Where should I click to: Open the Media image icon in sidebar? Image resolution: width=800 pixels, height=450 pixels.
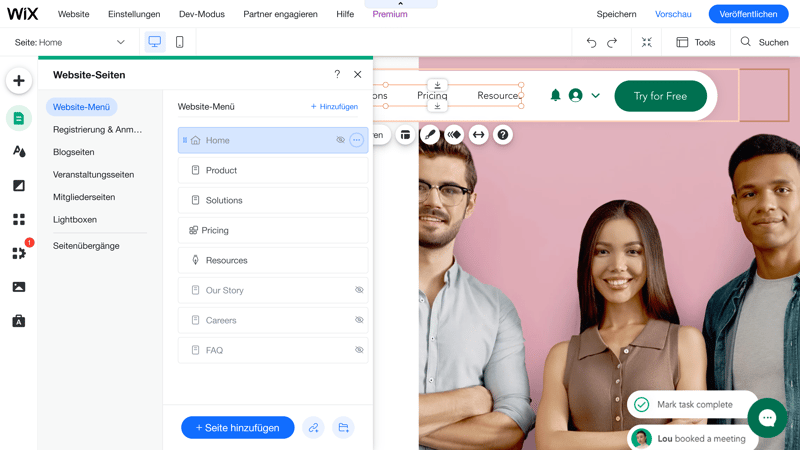[x=19, y=287]
